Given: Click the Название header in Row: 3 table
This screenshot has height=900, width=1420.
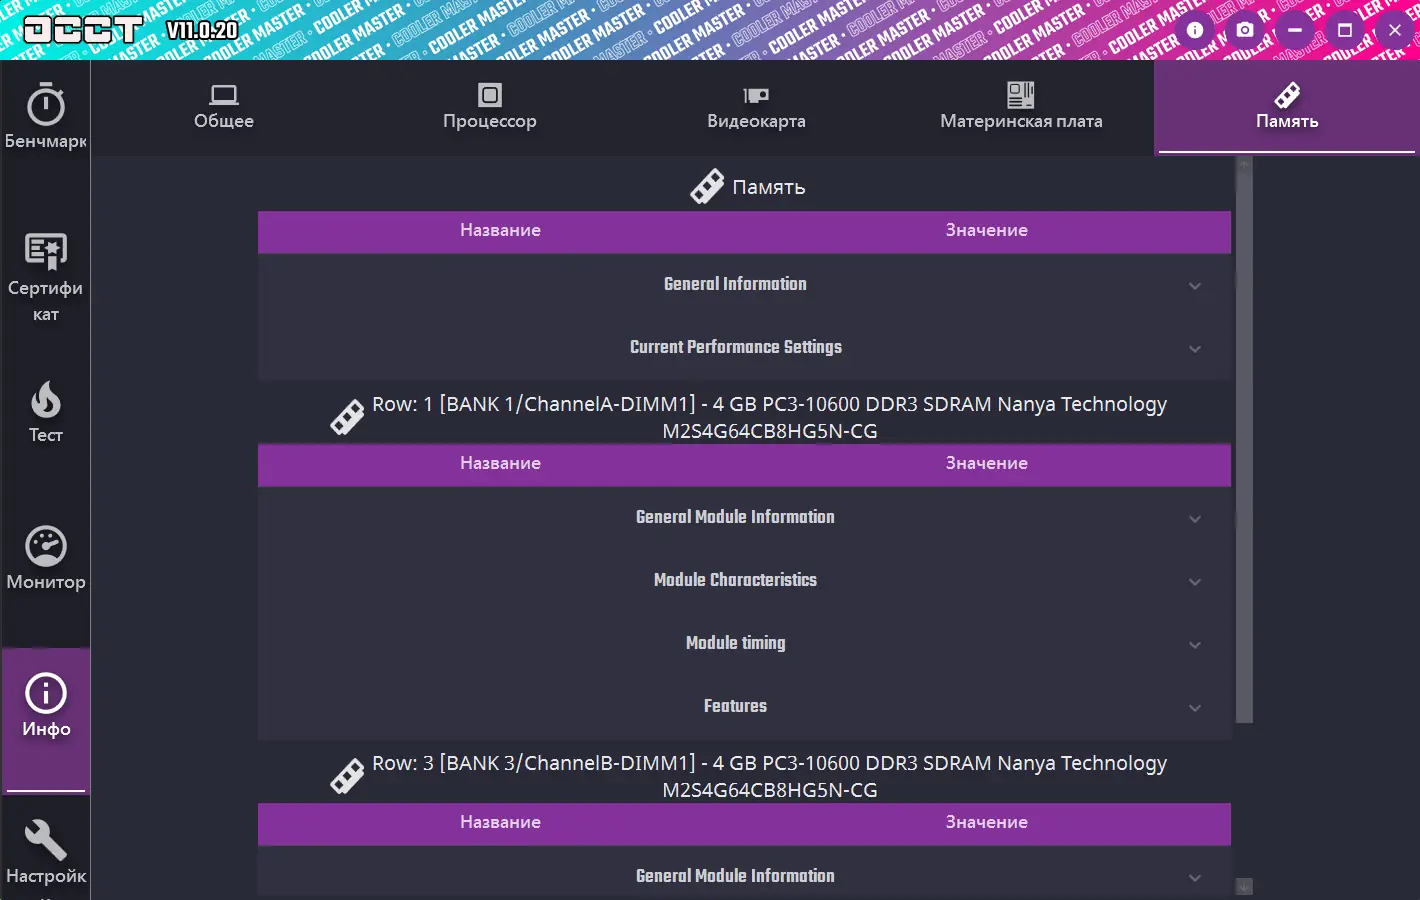Looking at the screenshot, I should [500, 822].
